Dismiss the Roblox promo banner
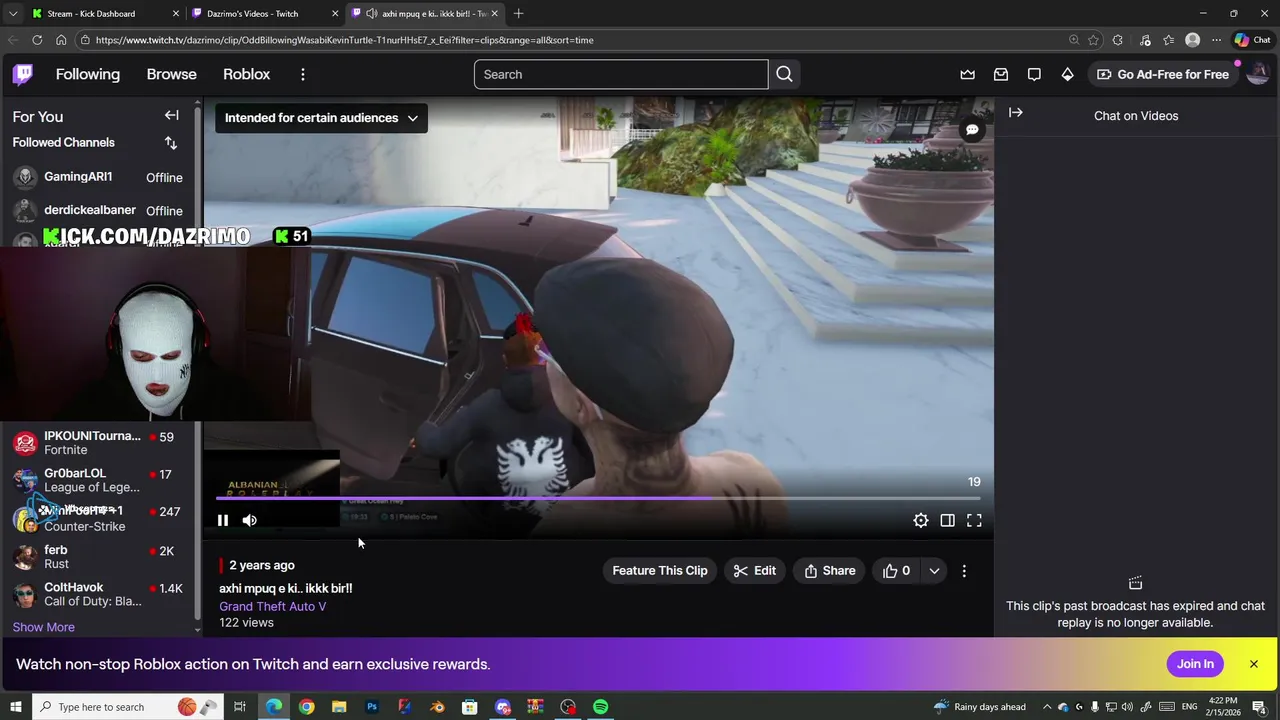This screenshot has height=720, width=1280. [x=1253, y=664]
